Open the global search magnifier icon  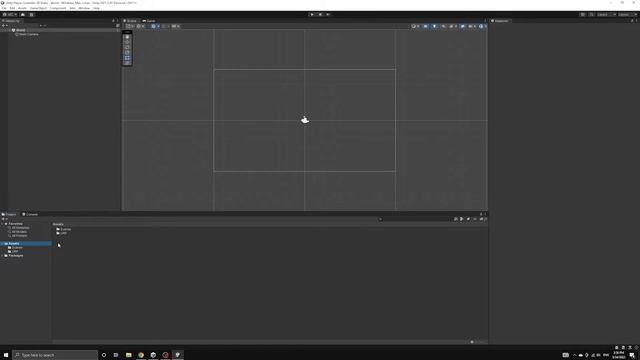coord(591,15)
